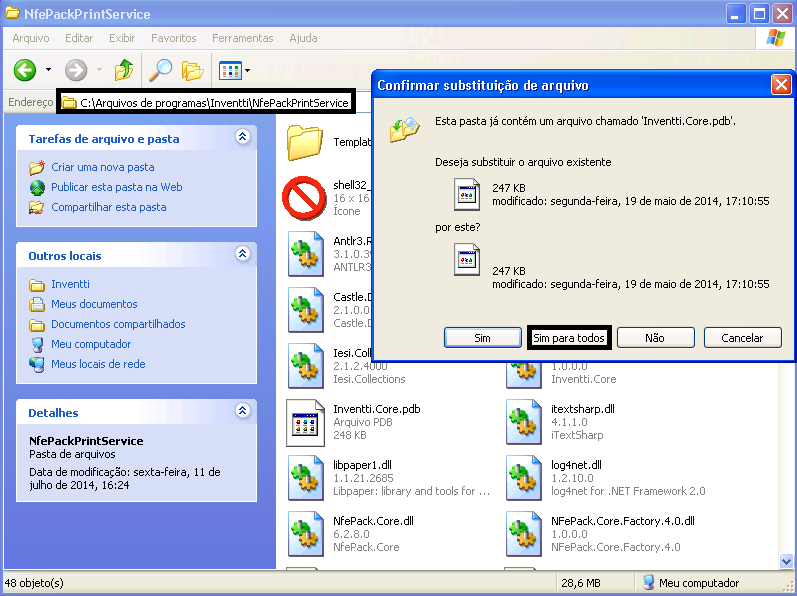
Task: Collapse the Tarefas de arquivo e pasta panel
Action: (242, 138)
